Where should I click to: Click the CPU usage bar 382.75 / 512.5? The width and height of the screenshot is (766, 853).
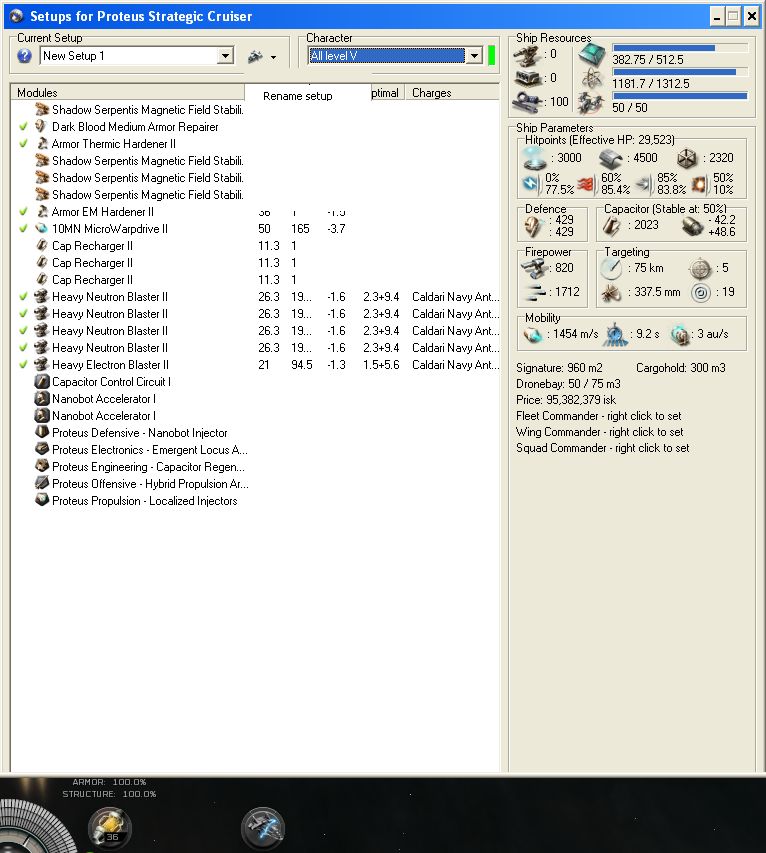pyautogui.click(x=680, y=48)
